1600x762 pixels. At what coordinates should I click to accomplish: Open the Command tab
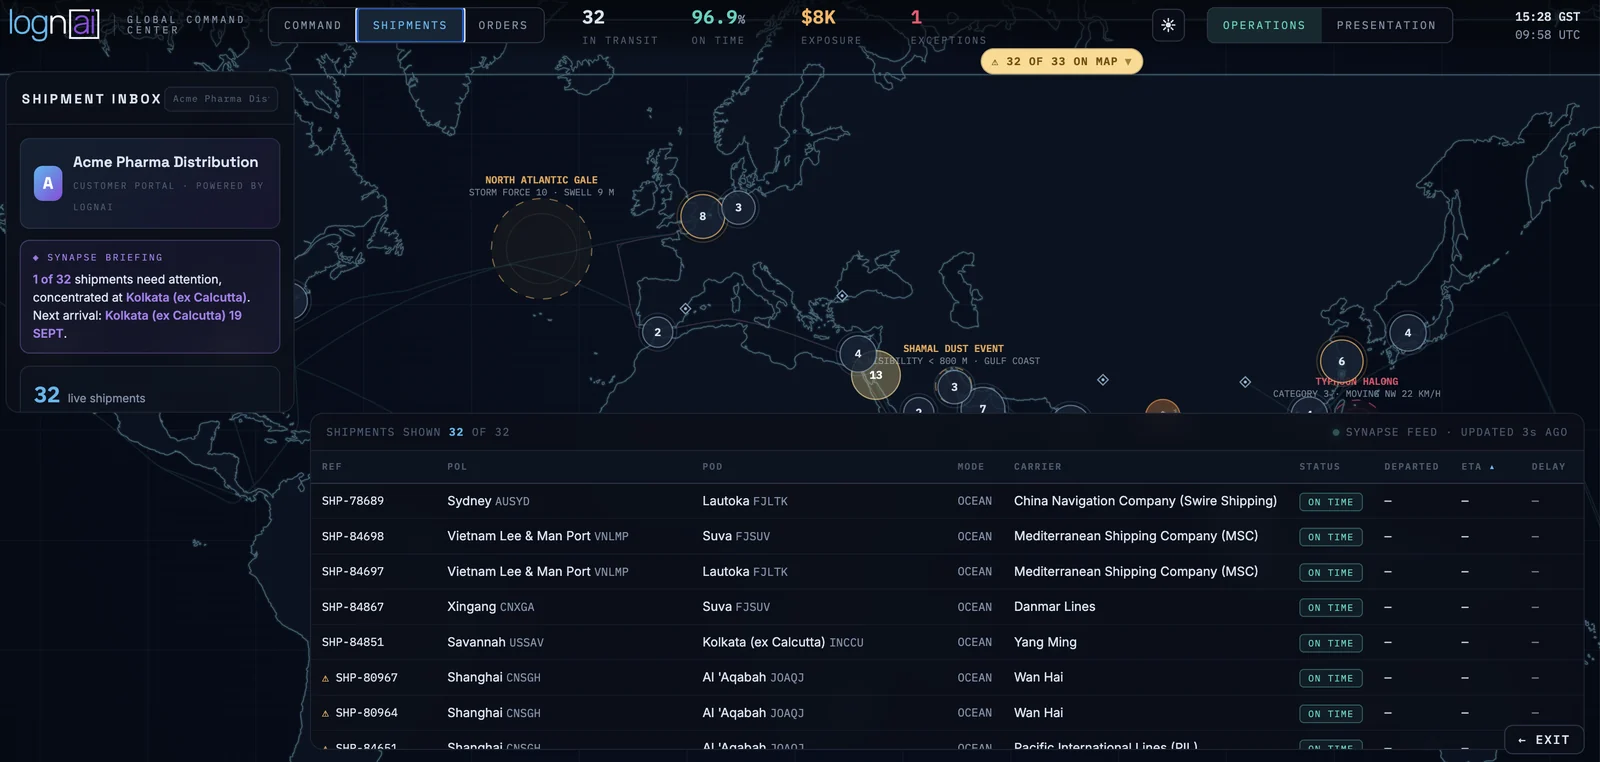312,25
